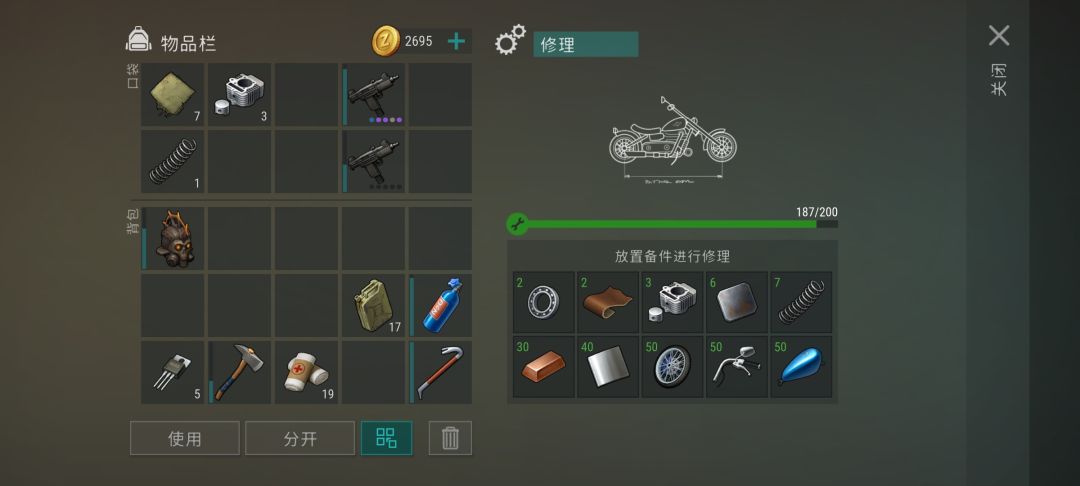Add coins with the plus icon
Screen dimensions: 1080x486
click(x=456, y=41)
